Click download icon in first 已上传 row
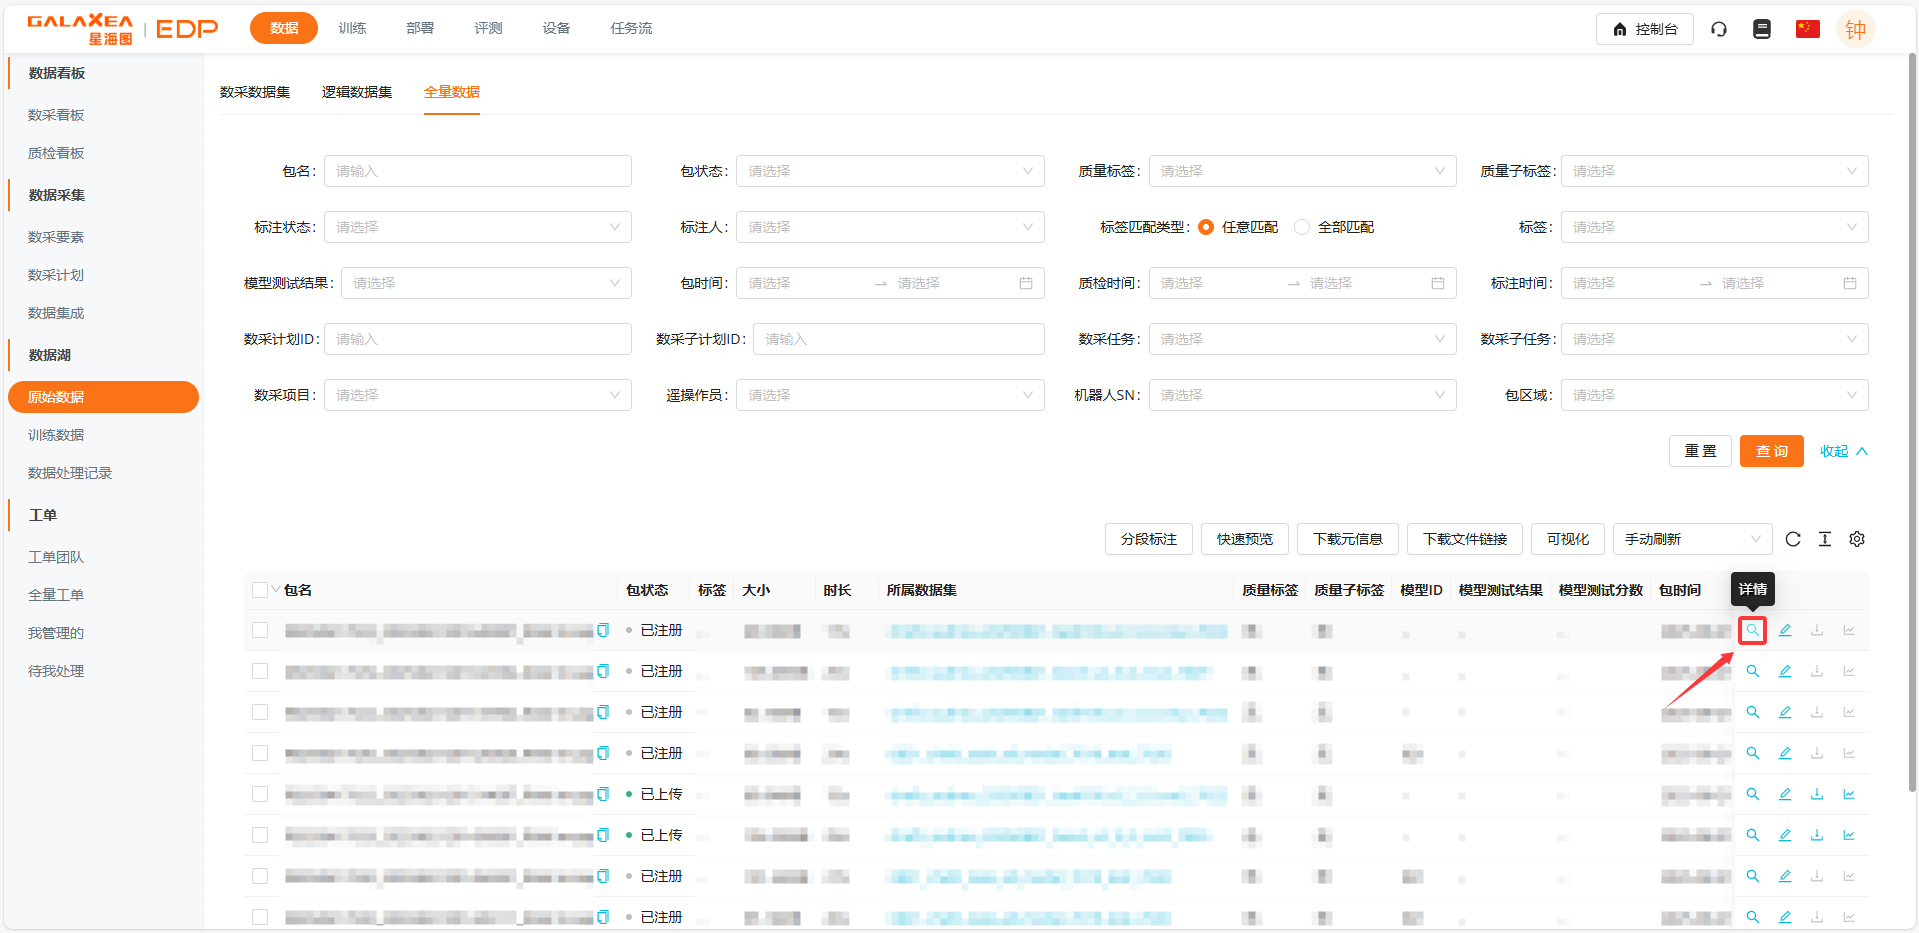1919x933 pixels. click(1817, 794)
